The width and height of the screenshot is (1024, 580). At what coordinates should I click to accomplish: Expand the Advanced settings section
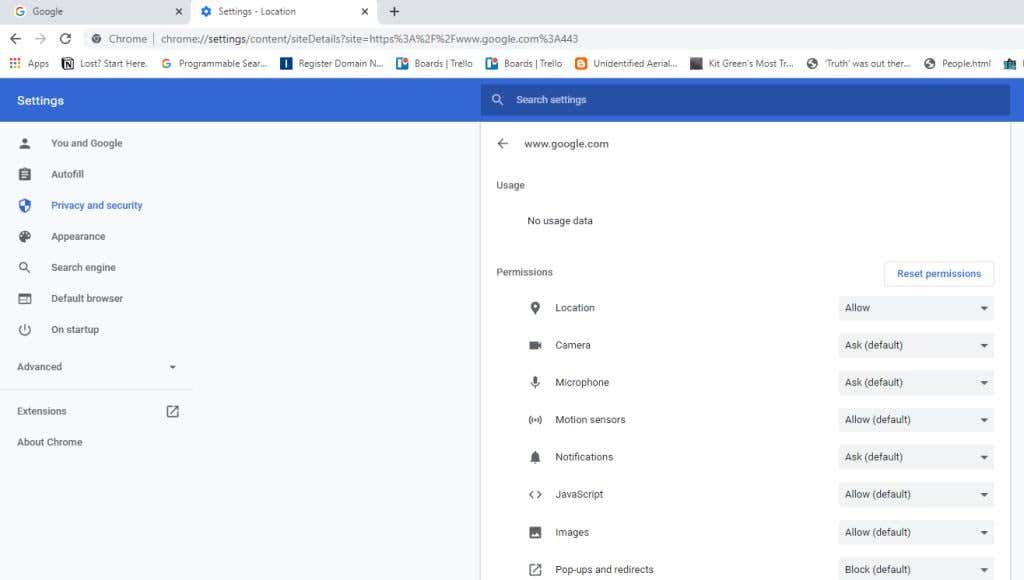97,367
